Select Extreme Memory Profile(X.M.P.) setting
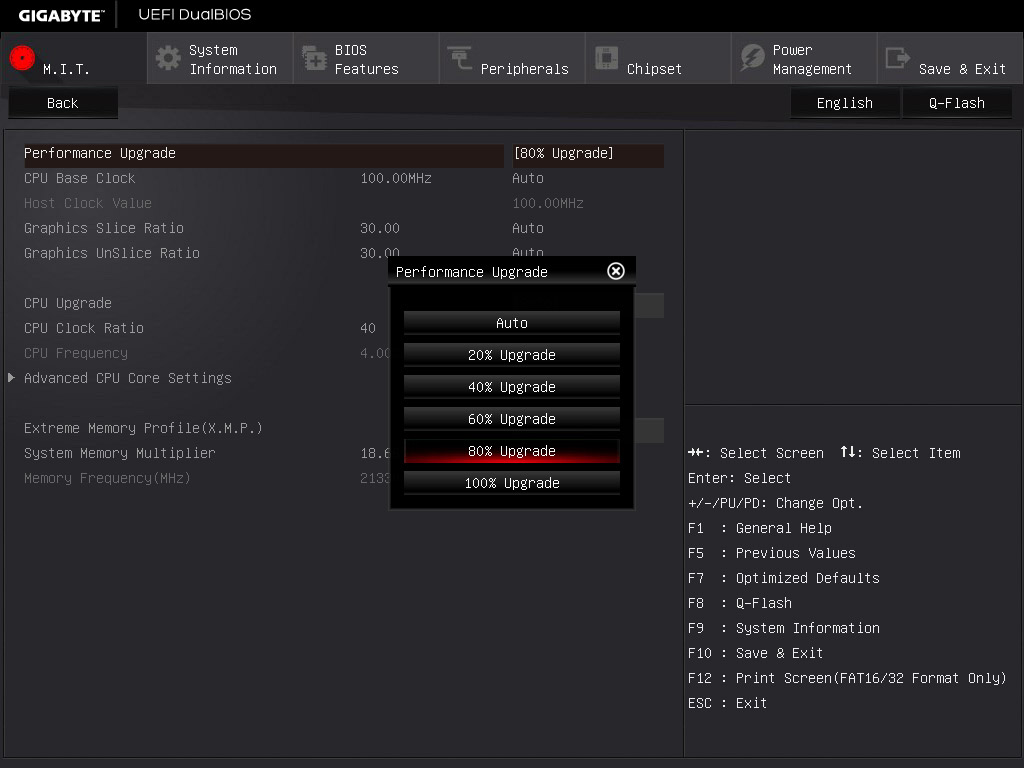This screenshot has width=1024, height=768. tap(143, 428)
